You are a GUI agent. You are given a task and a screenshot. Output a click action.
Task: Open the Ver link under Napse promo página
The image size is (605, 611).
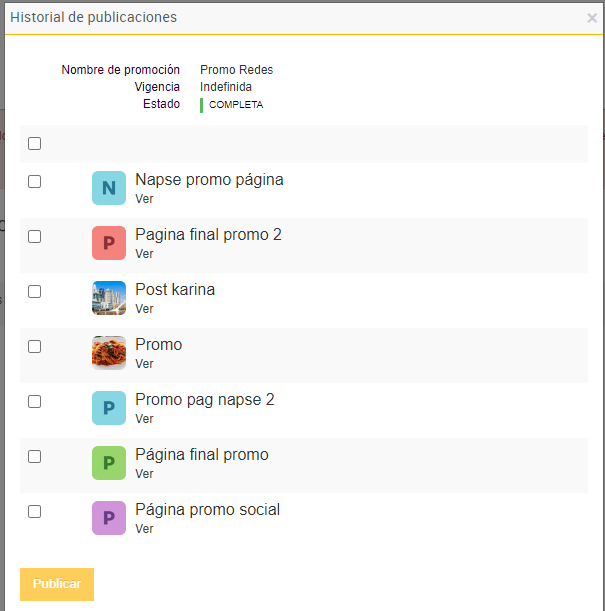[x=144, y=199]
